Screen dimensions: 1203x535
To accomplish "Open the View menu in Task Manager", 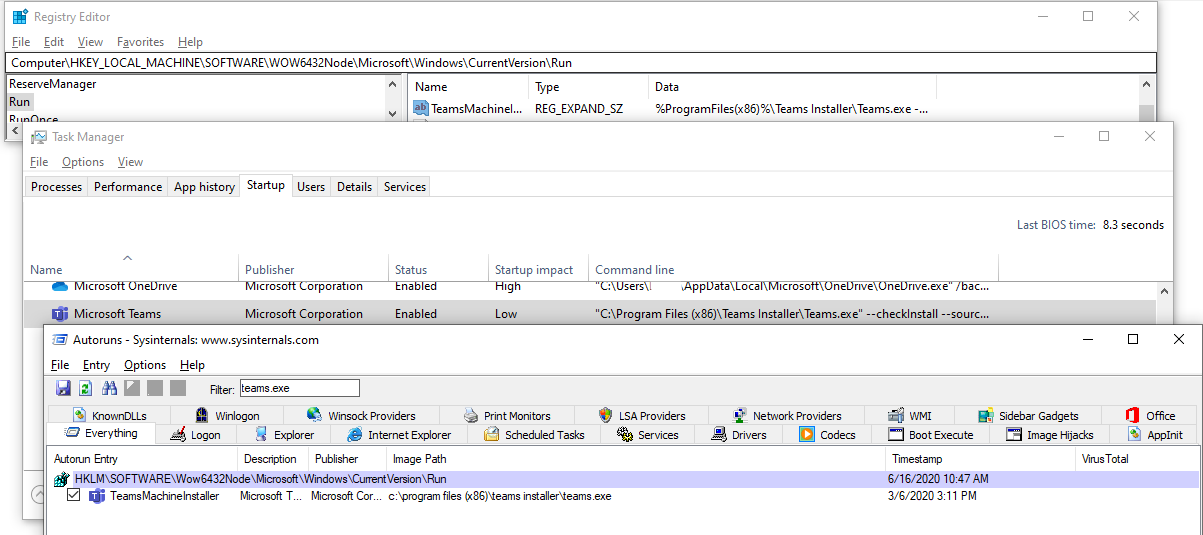I will [130, 162].
